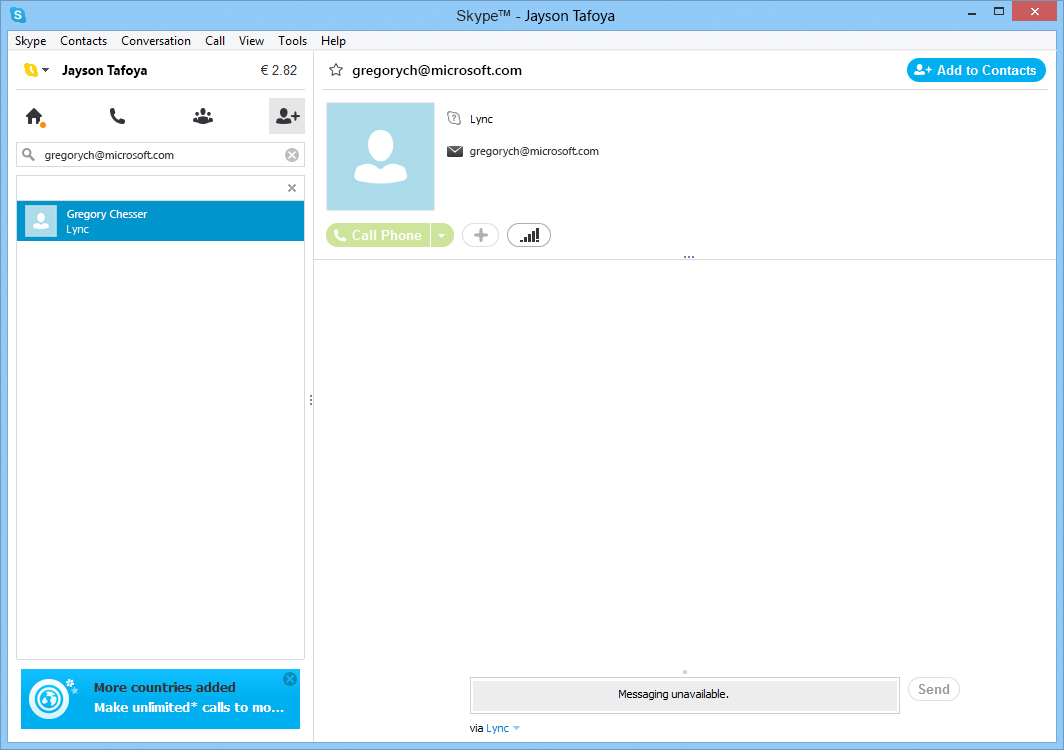
Task: Clear the search field with the X icon
Action: [x=292, y=155]
